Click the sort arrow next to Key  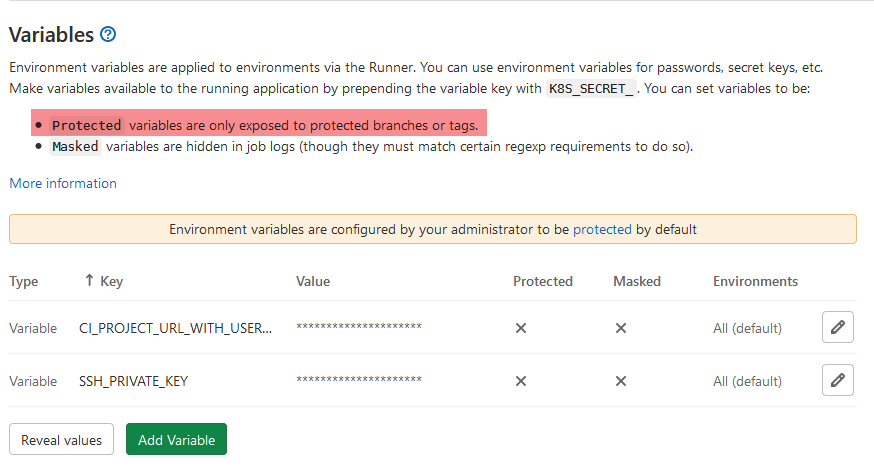[89, 282]
